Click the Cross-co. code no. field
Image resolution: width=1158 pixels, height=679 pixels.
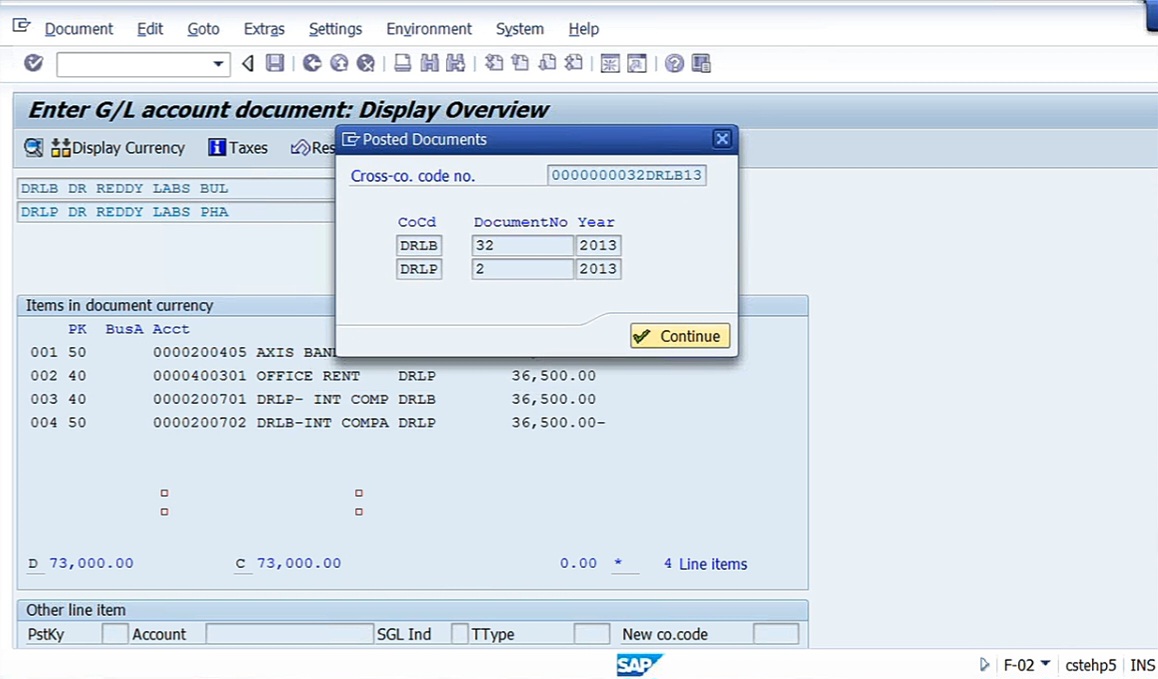[x=627, y=175]
